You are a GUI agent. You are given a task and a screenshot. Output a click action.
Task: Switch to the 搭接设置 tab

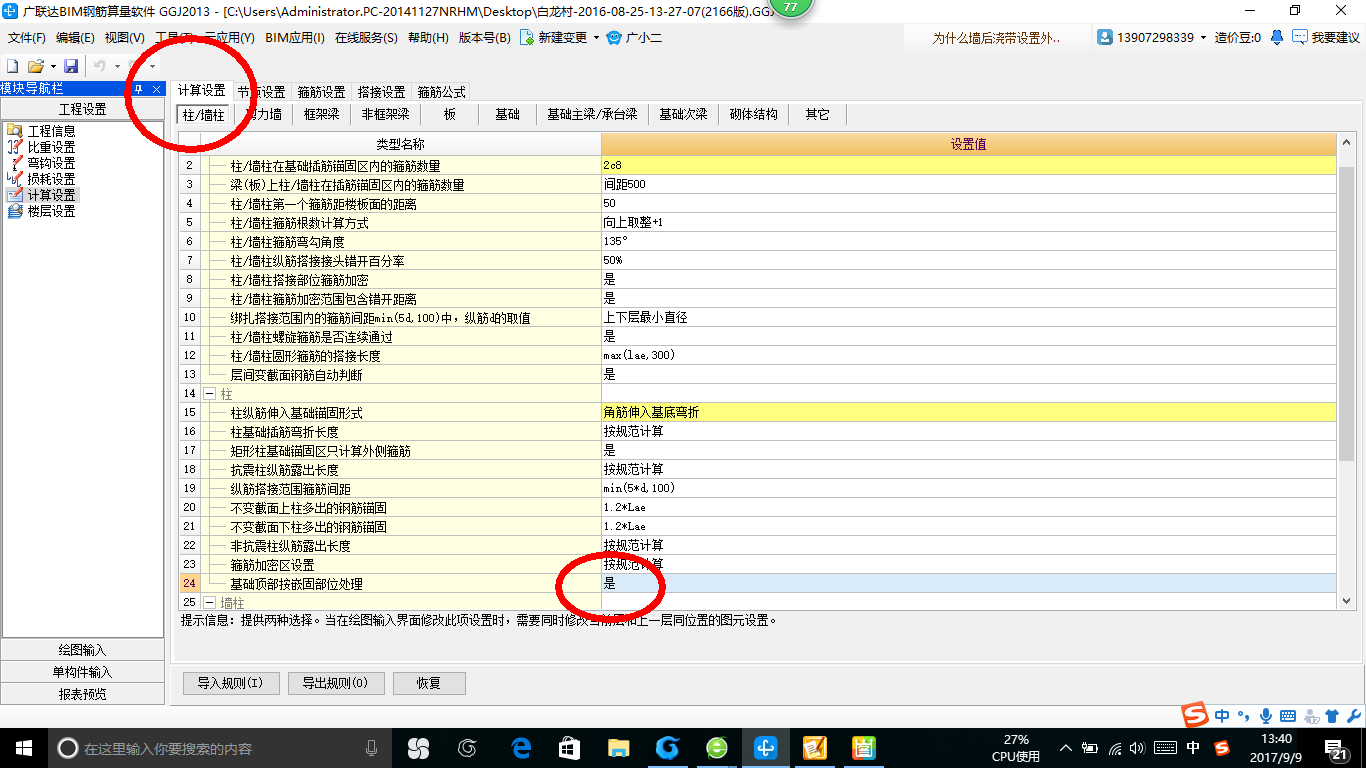pos(381,92)
